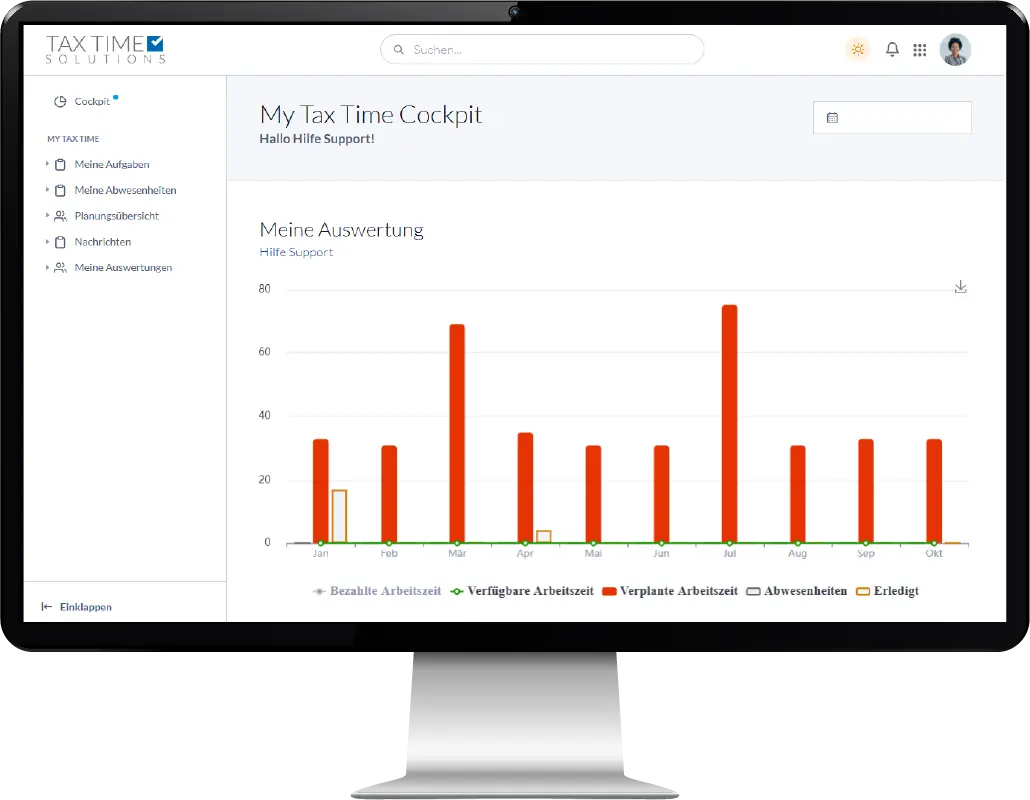Screen dimensions: 1030x800
Task: Click the red Sep bar
Action: tap(866, 491)
